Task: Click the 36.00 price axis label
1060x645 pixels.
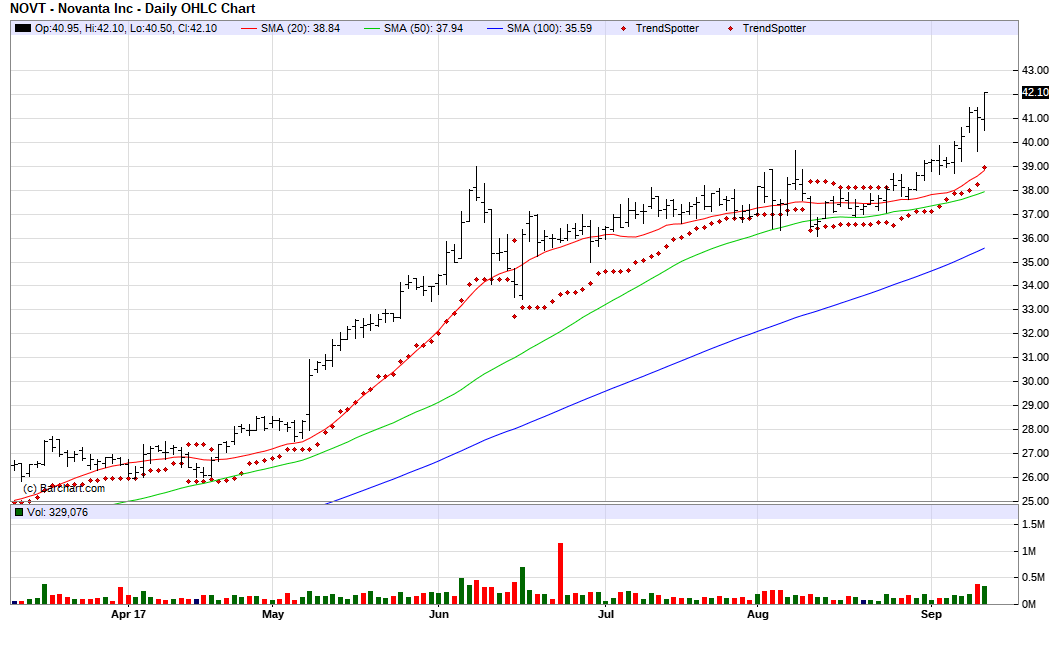Action: (1035, 239)
